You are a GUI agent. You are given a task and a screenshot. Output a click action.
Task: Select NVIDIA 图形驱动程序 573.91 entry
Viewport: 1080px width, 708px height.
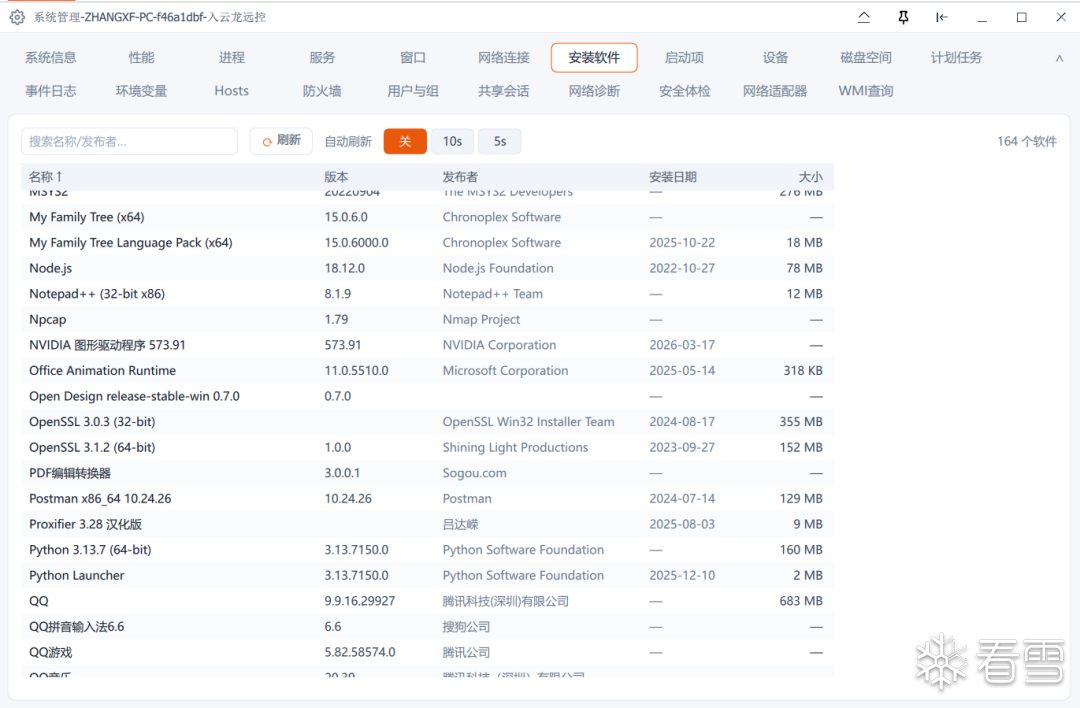(x=427, y=344)
